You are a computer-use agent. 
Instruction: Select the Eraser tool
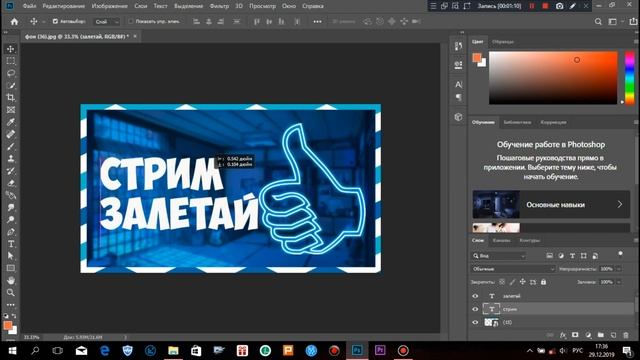(x=11, y=183)
